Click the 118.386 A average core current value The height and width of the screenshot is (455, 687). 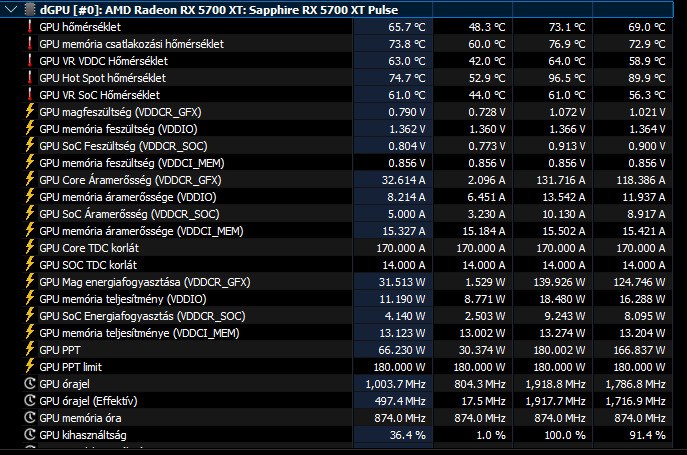pyautogui.click(x=641, y=180)
